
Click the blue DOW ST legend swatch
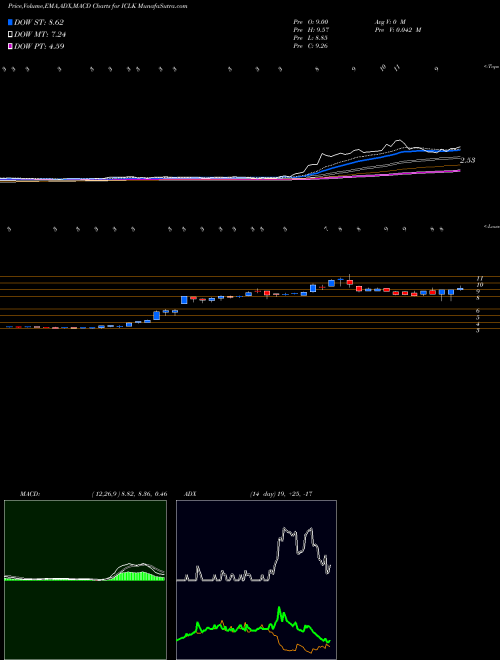tap(10, 22)
